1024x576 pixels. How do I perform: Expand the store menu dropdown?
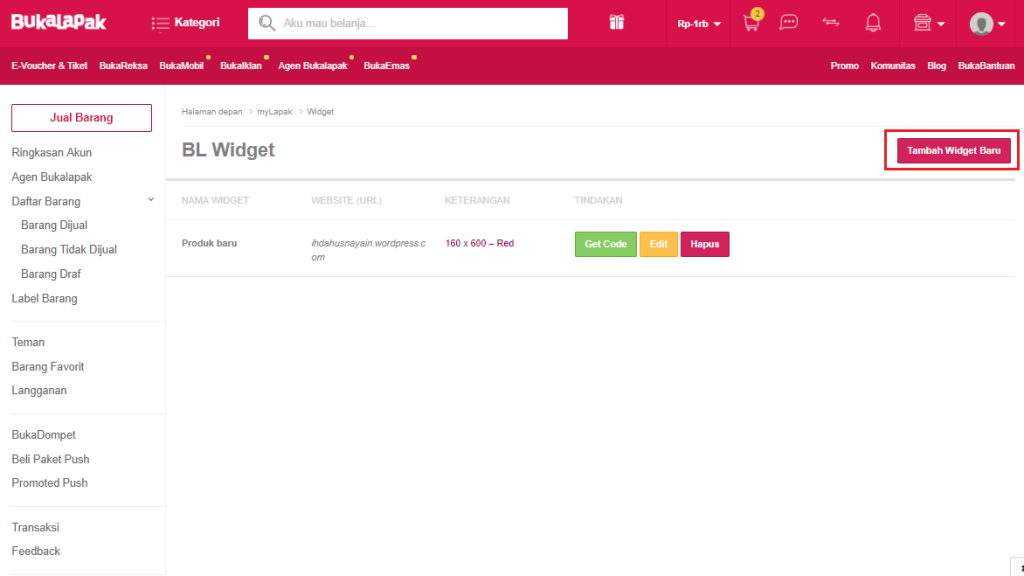[x=929, y=23]
